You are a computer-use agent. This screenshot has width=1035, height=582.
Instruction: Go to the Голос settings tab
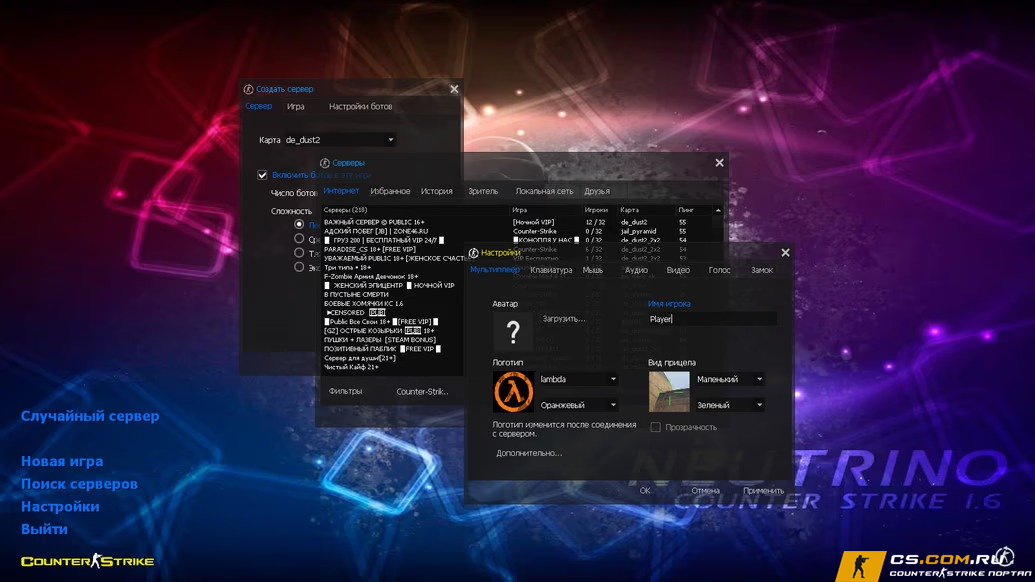coord(719,270)
